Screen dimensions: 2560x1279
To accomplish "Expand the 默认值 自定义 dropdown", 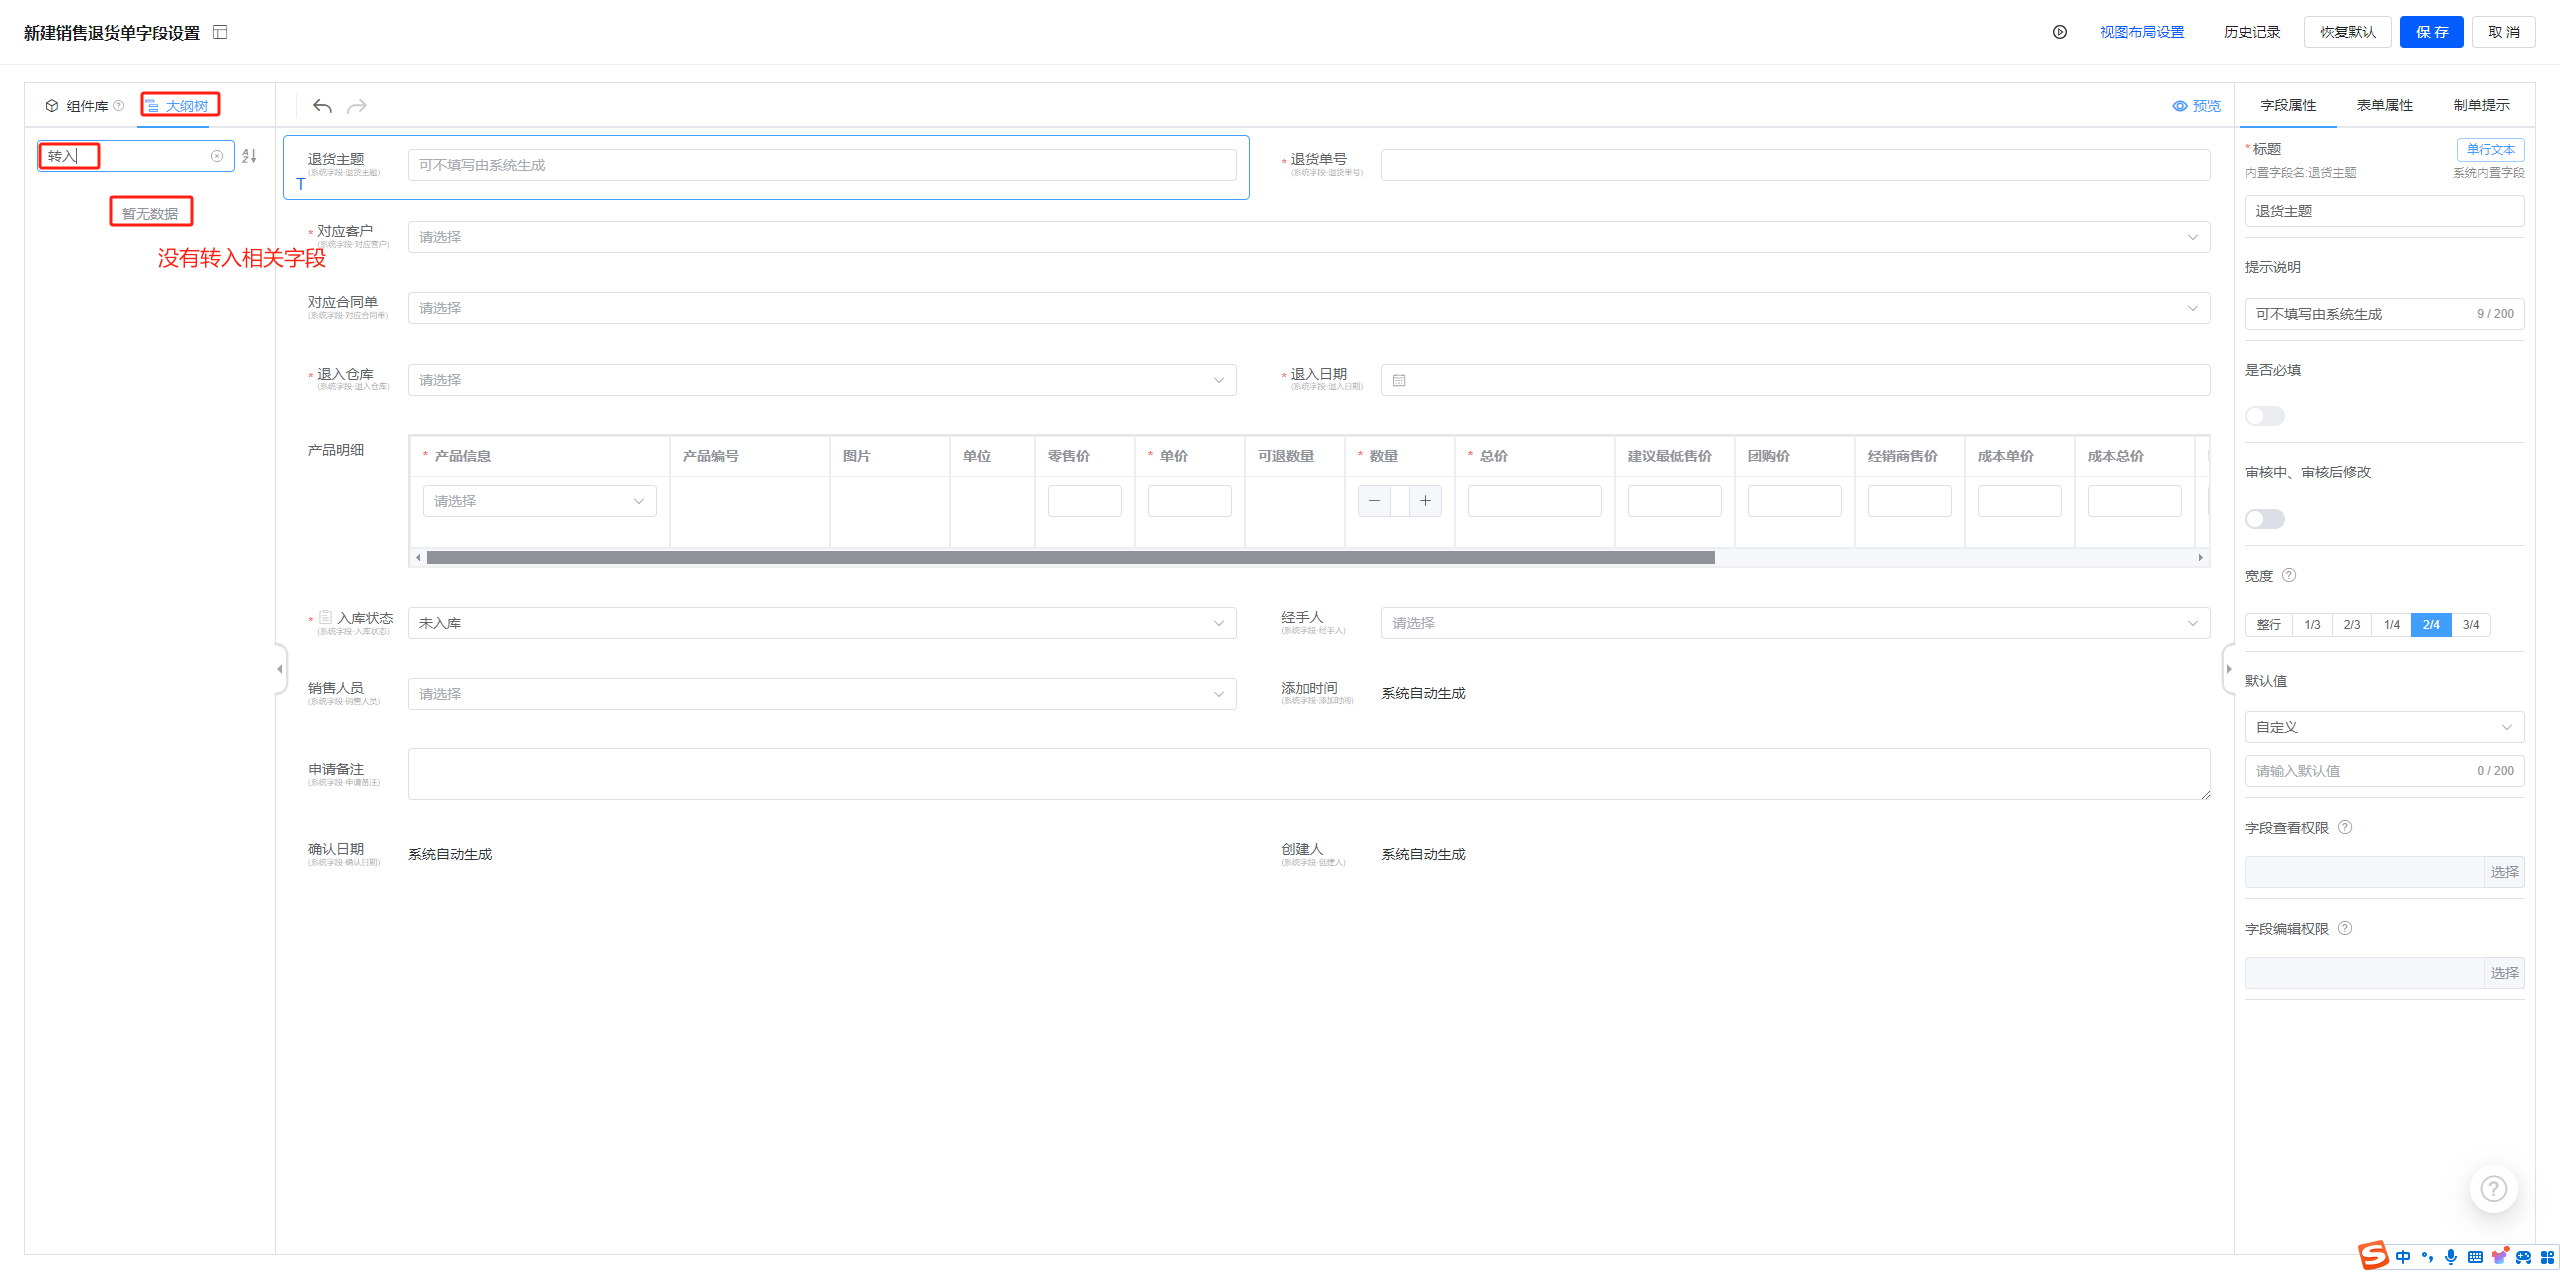I will coord(2383,727).
